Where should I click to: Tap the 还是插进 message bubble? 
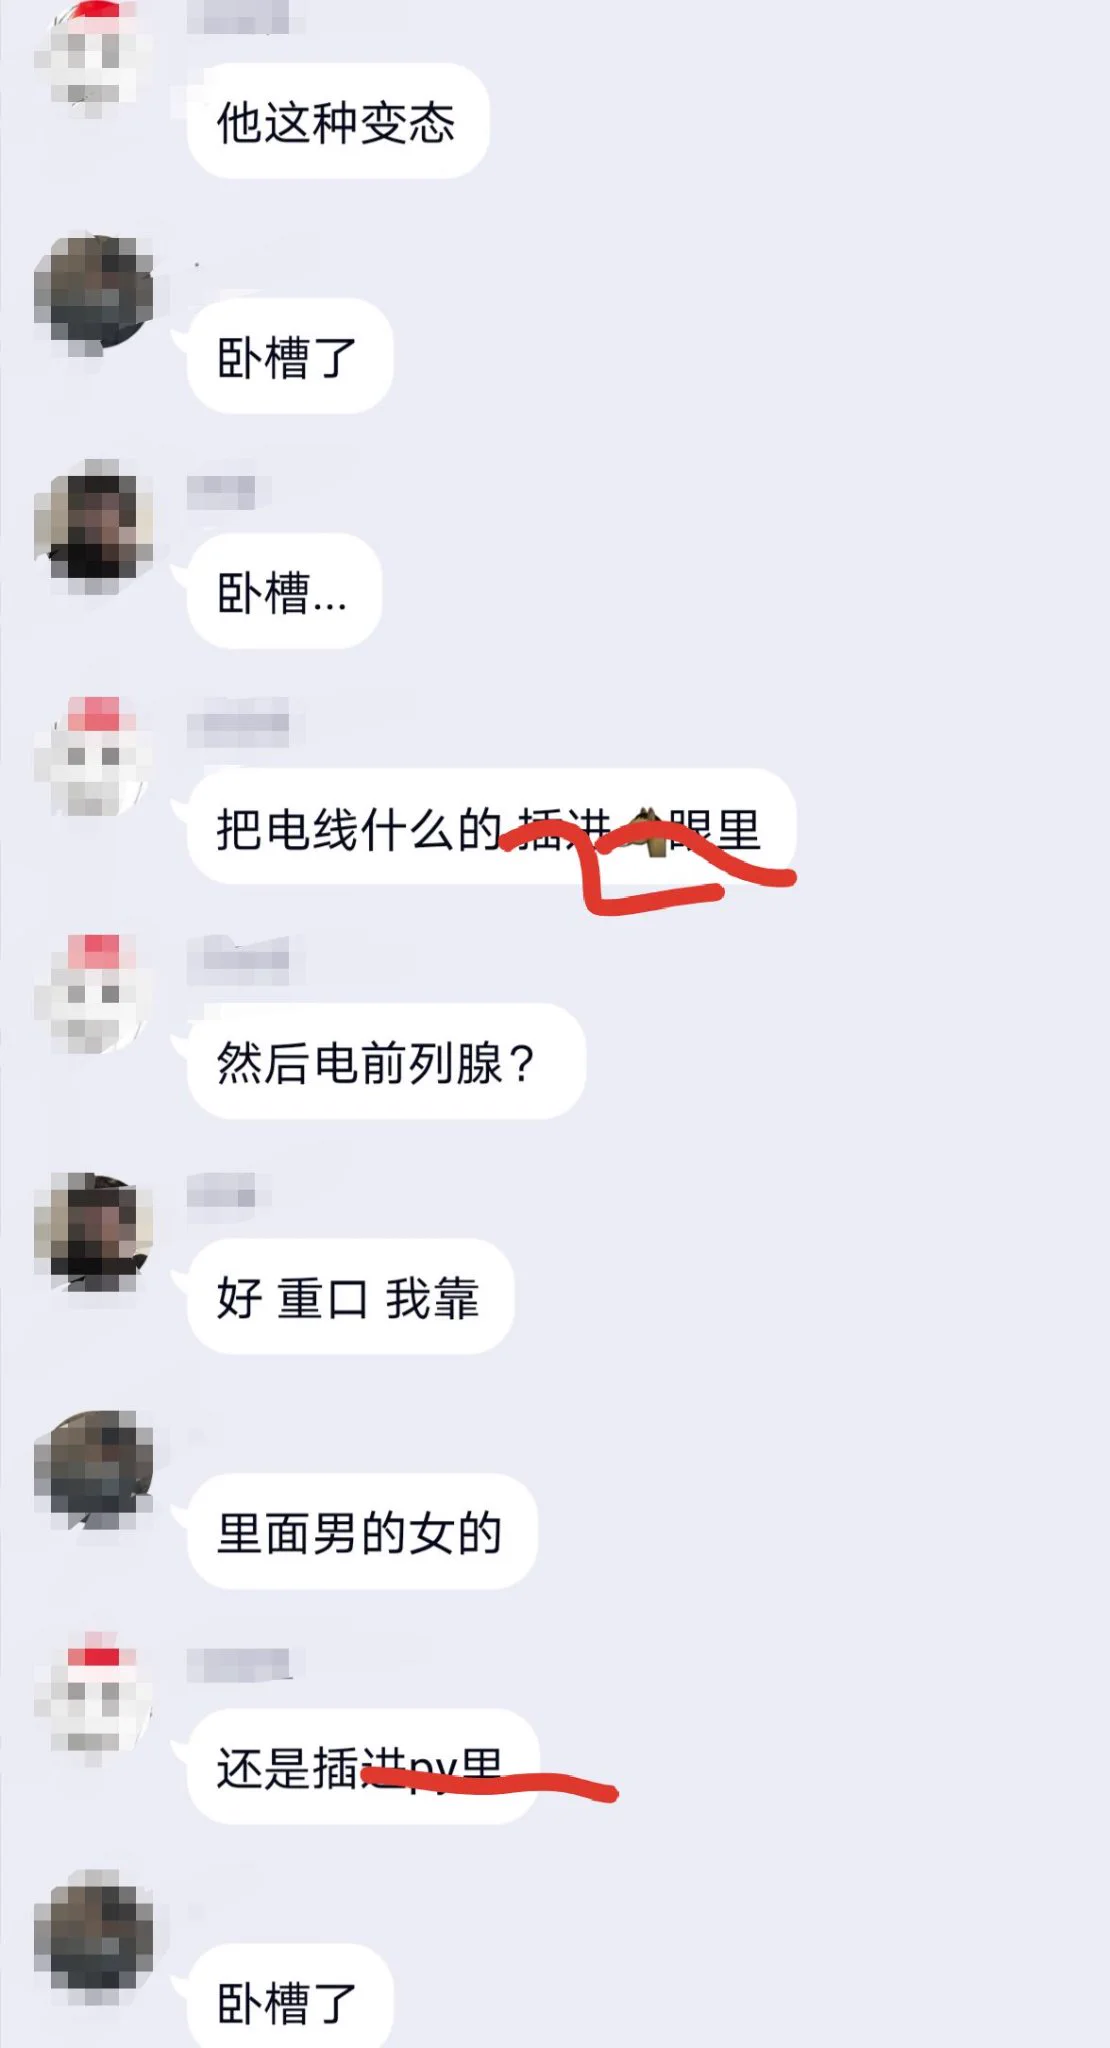click(x=363, y=1766)
